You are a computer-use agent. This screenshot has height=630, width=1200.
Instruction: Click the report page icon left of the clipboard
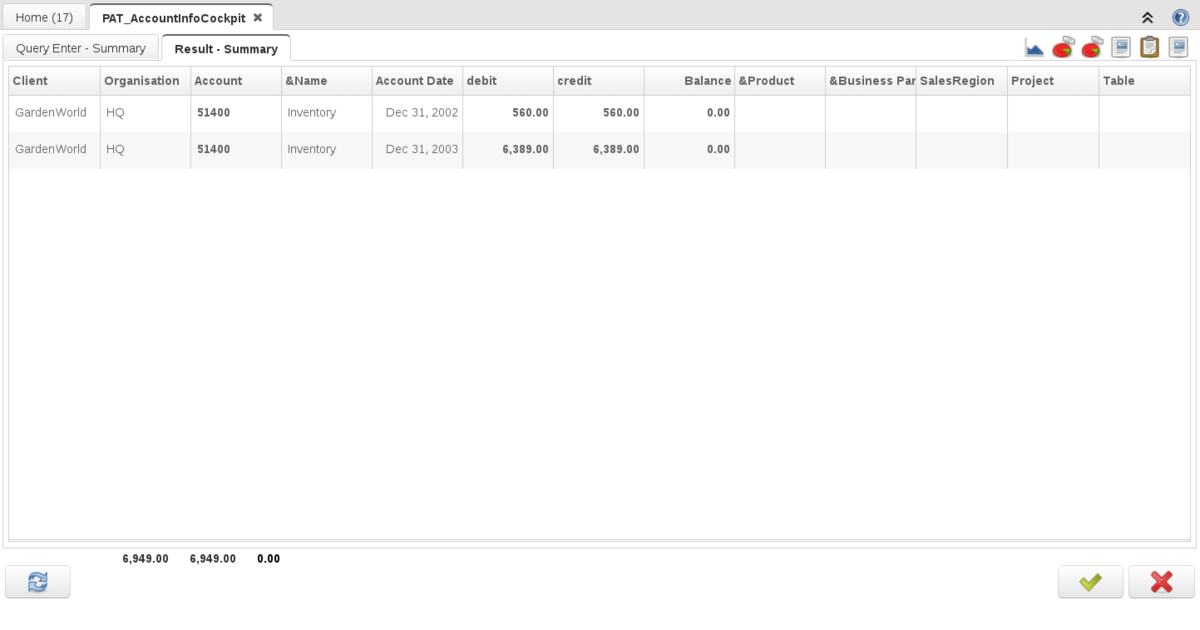[1121, 47]
